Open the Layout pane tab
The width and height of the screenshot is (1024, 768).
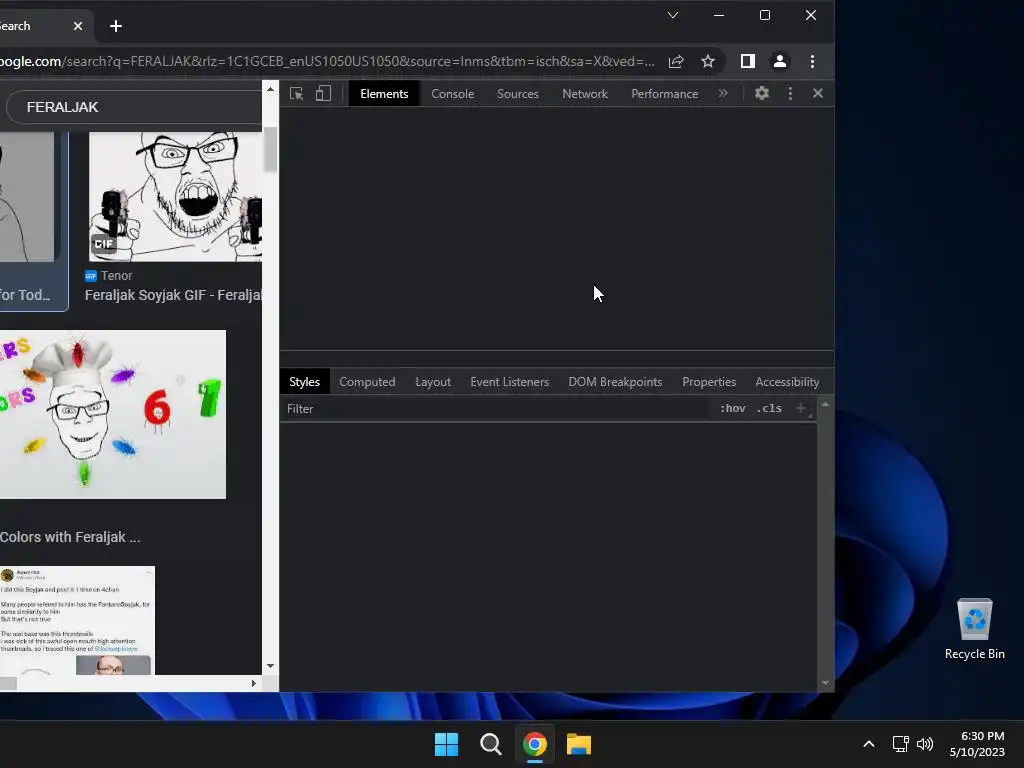point(433,382)
